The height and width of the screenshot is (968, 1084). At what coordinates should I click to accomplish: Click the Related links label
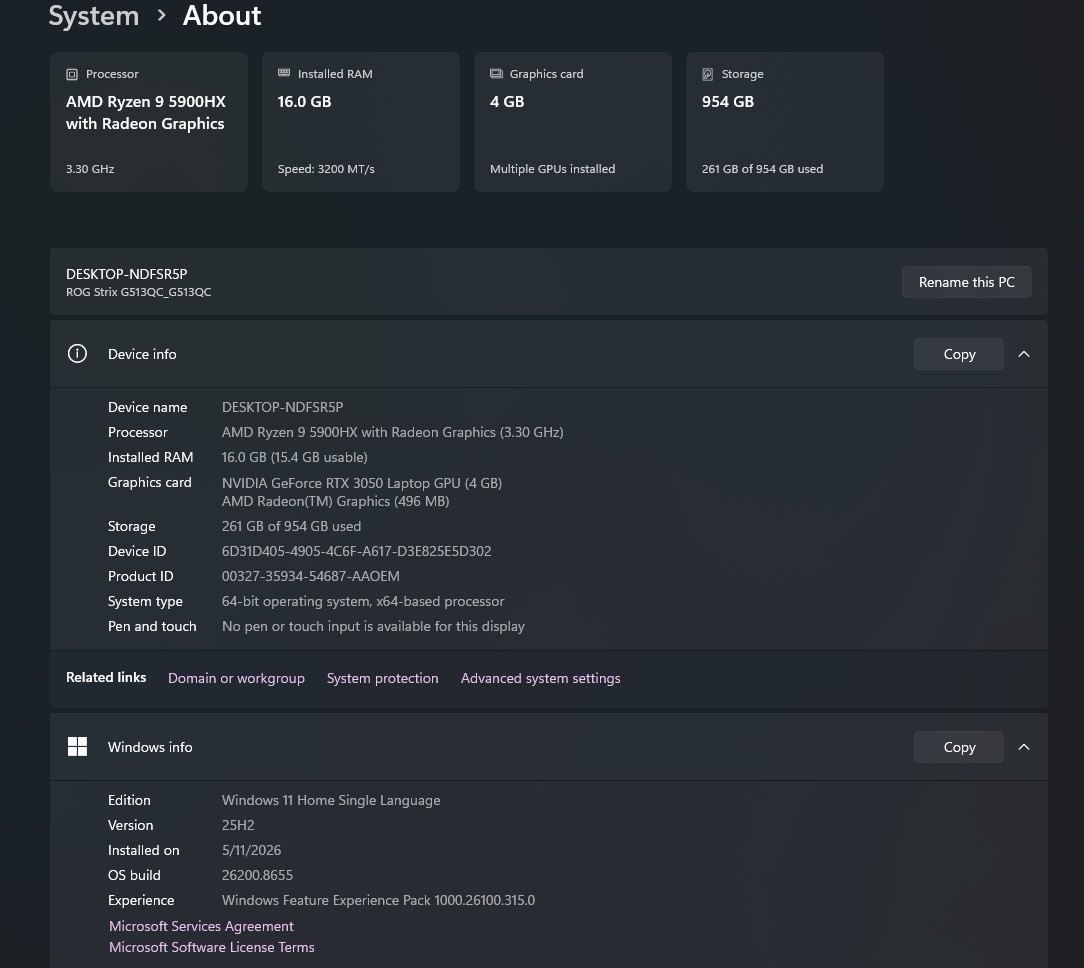(106, 678)
